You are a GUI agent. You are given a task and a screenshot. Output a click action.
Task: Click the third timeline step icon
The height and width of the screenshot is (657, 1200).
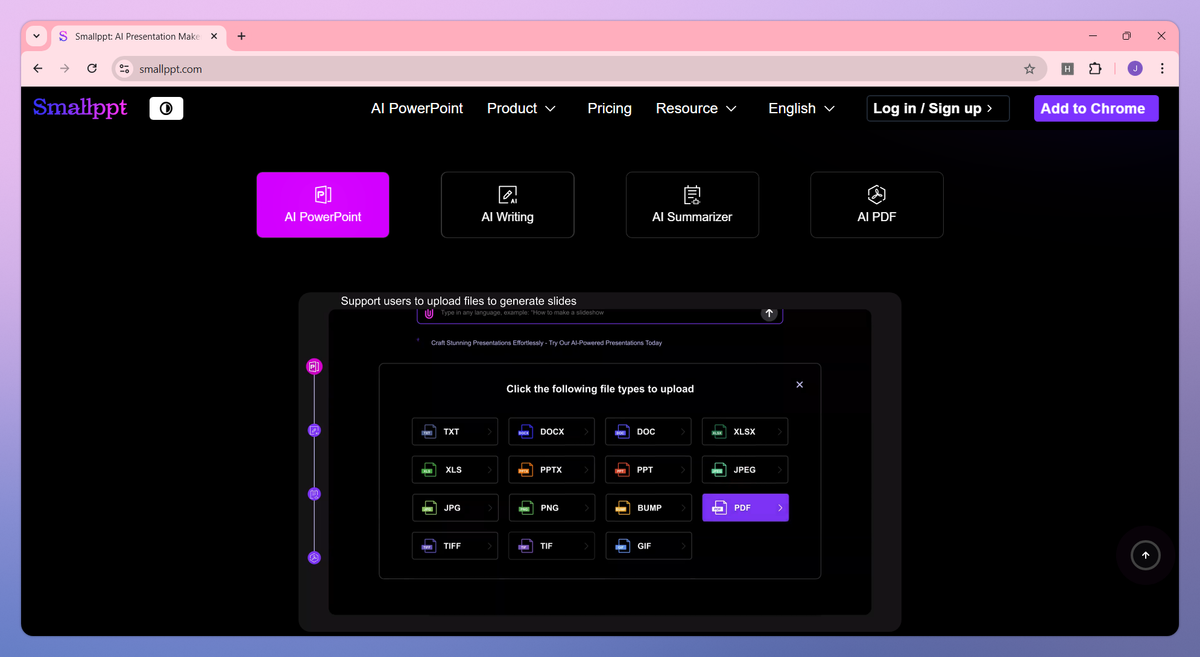tap(314, 494)
